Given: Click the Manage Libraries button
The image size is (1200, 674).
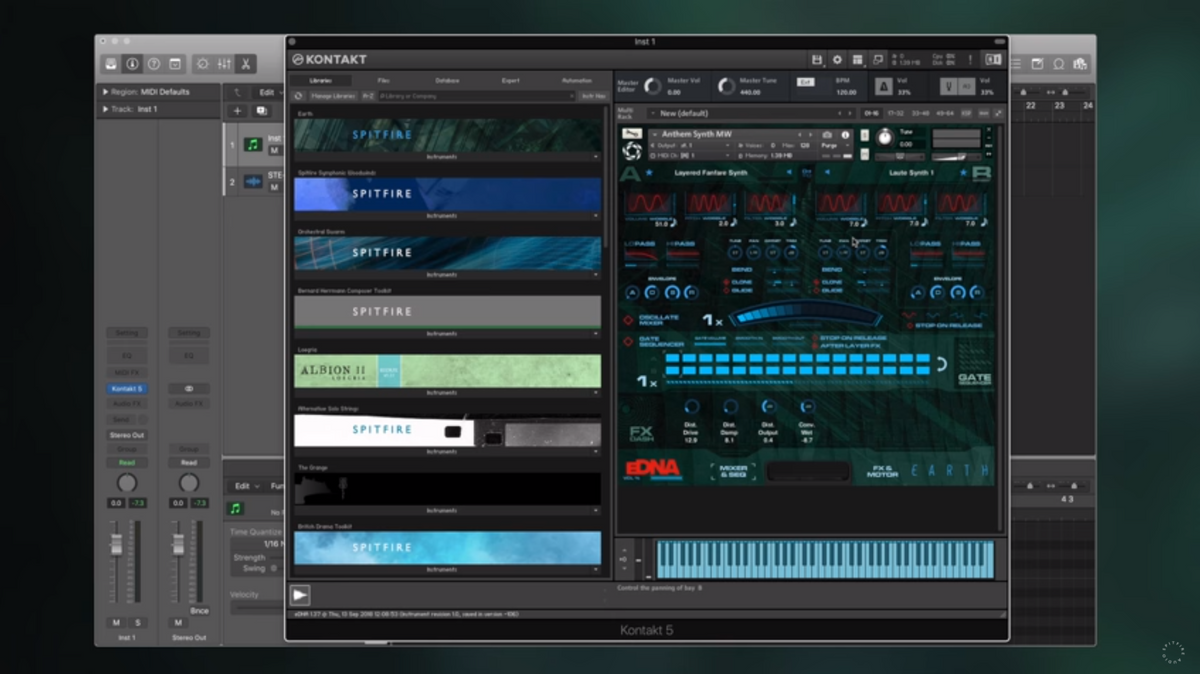Looking at the screenshot, I should (x=332, y=96).
